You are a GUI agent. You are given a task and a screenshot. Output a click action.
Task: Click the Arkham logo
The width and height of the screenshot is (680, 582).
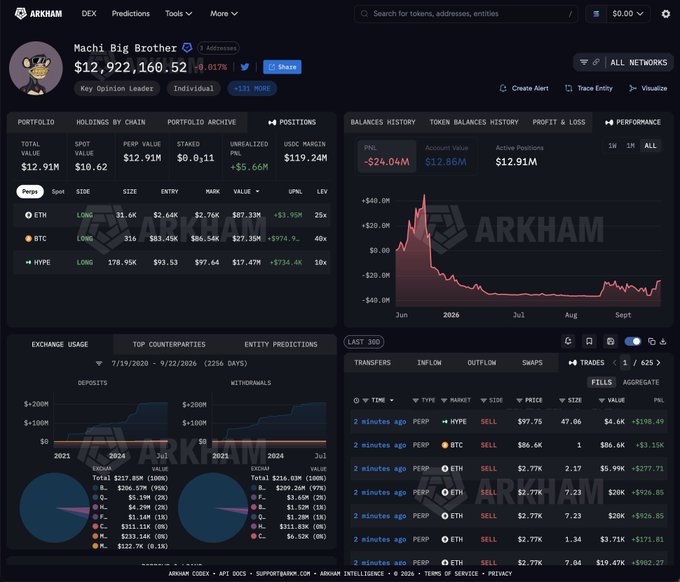coord(39,13)
